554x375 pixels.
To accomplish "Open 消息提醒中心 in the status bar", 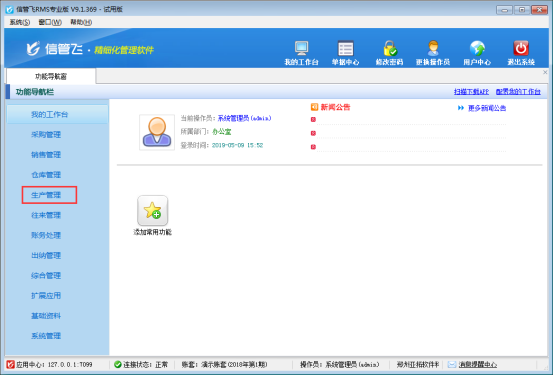I will (478, 364).
